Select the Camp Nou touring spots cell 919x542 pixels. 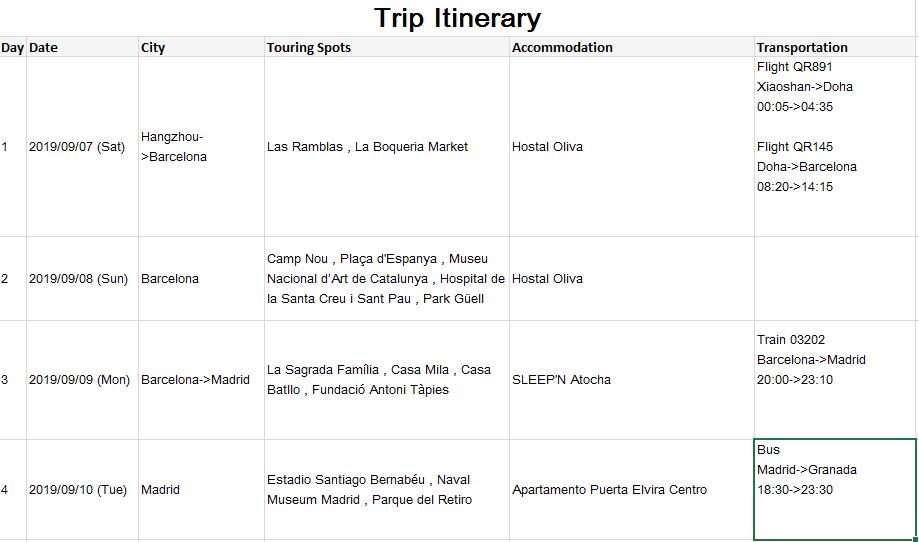point(386,279)
